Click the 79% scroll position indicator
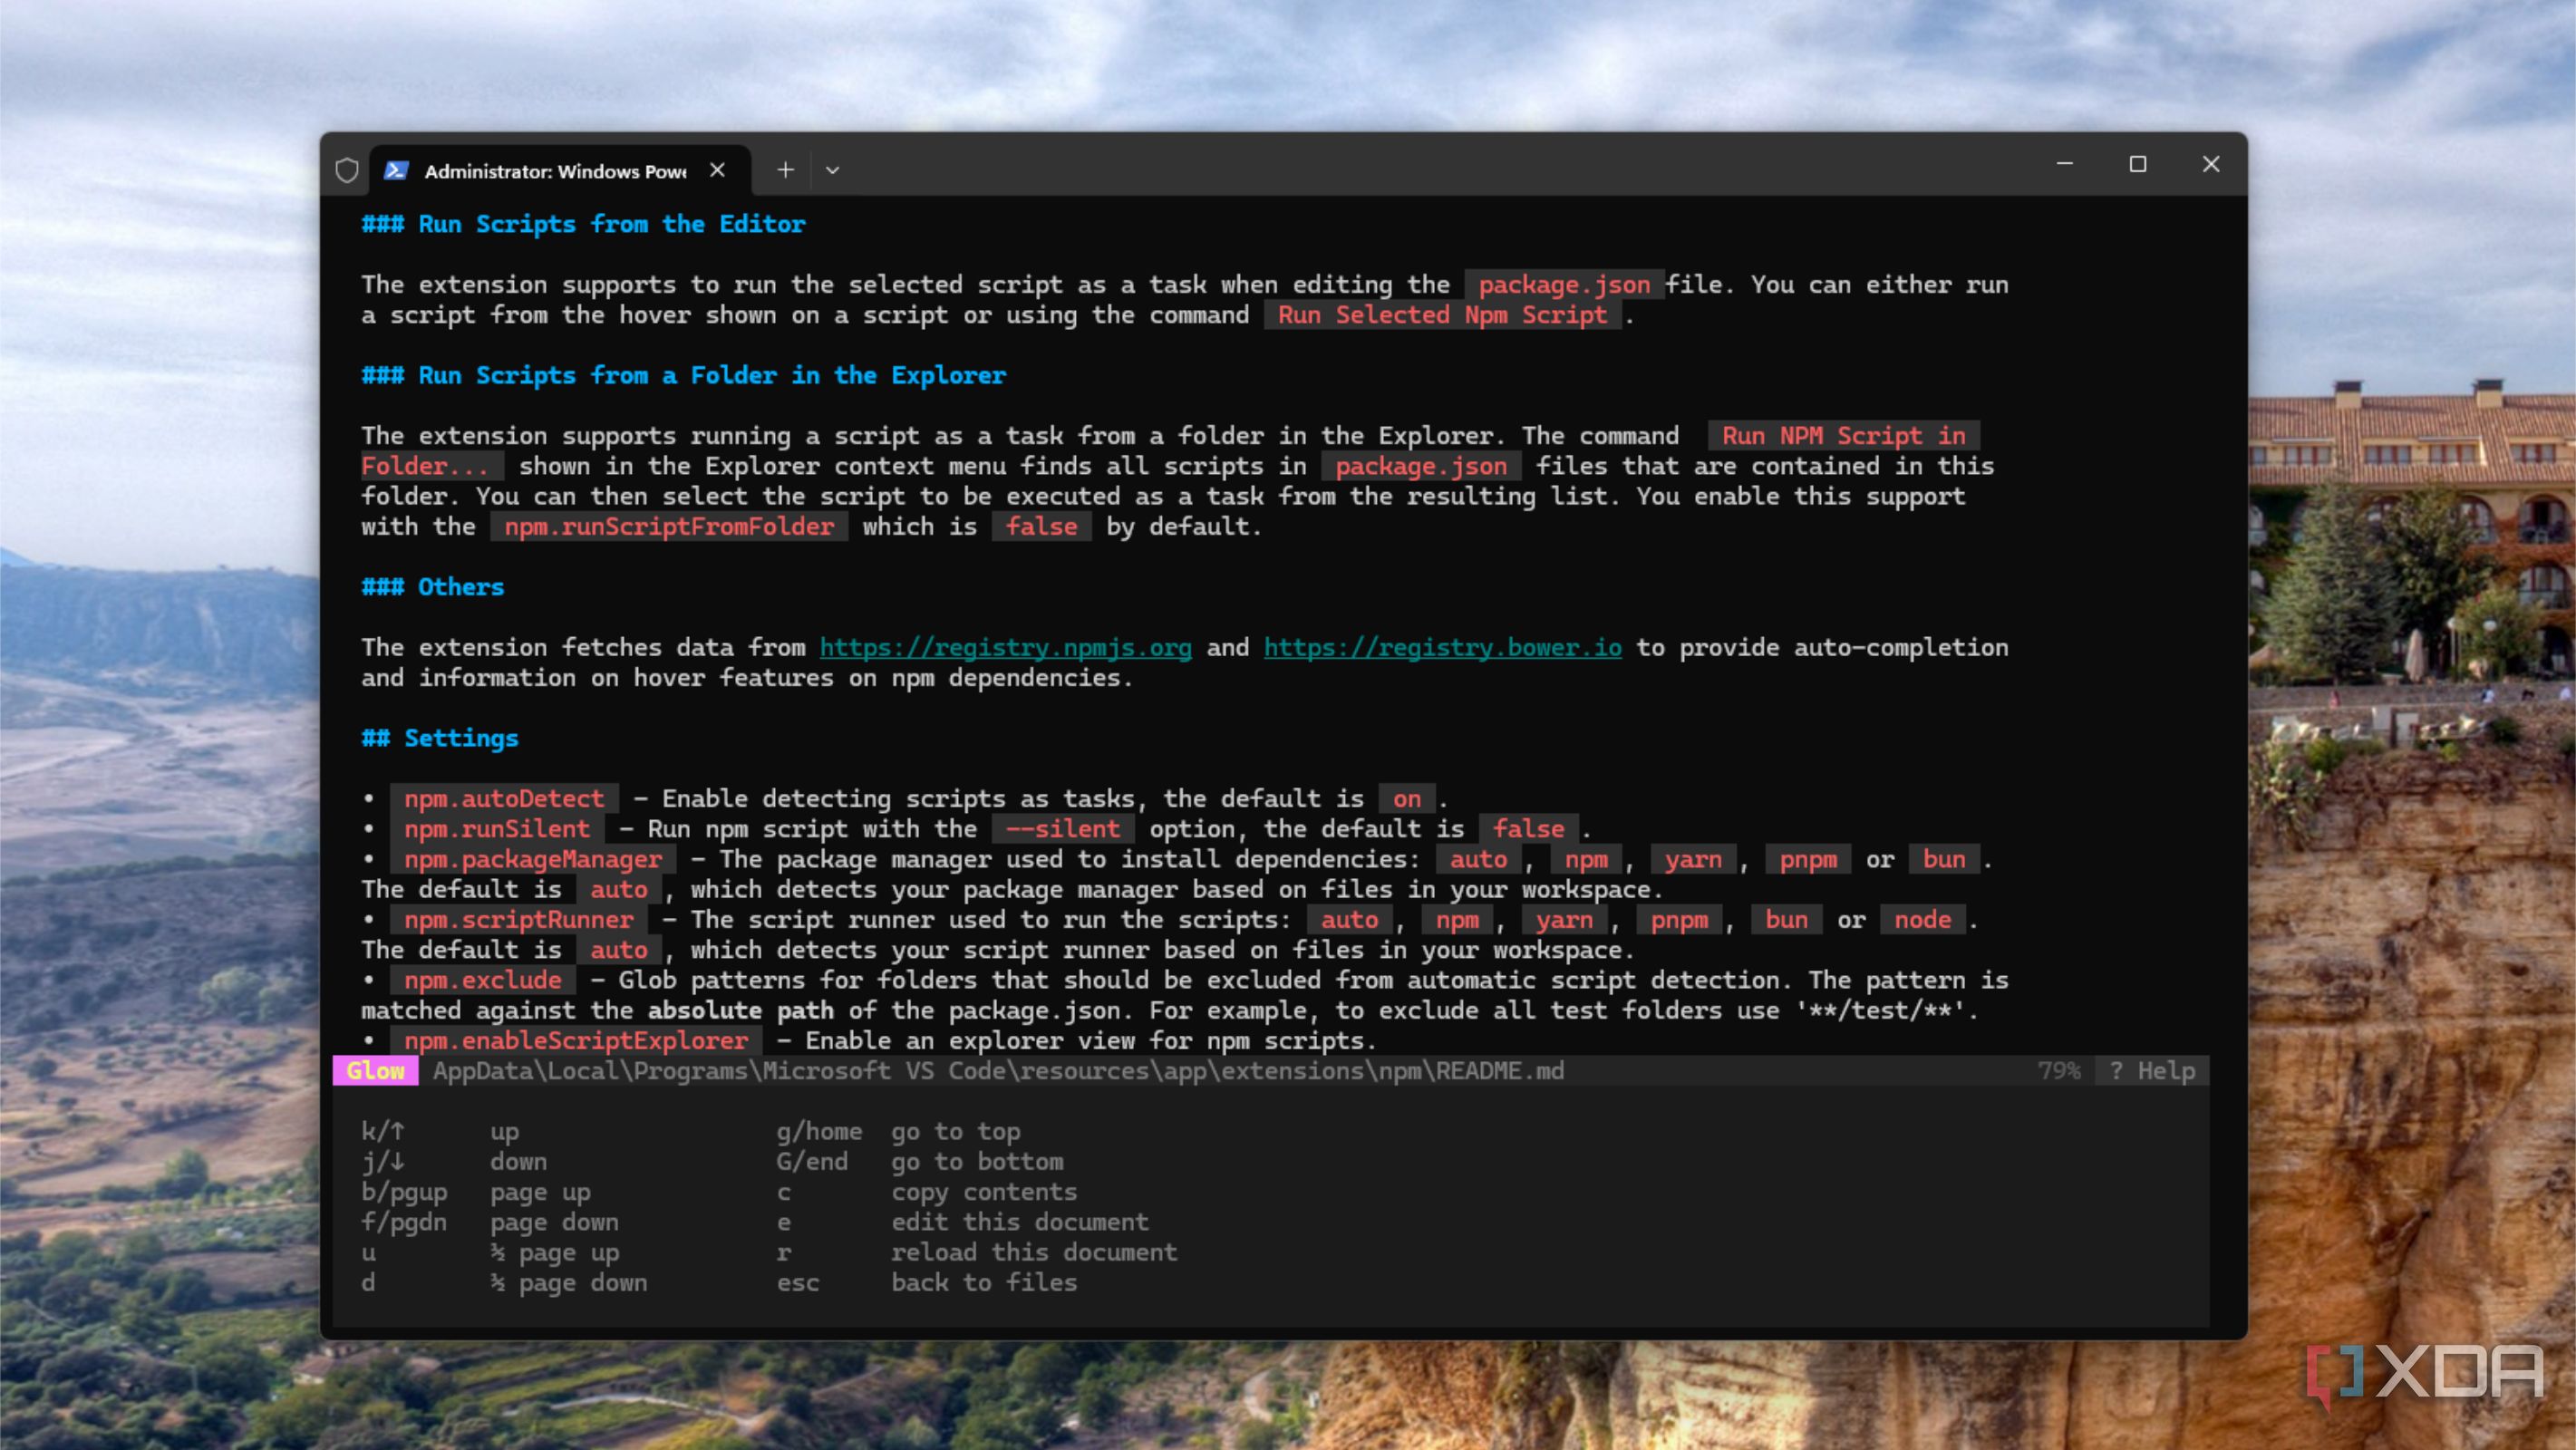2576x1450 pixels. point(2059,1071)
